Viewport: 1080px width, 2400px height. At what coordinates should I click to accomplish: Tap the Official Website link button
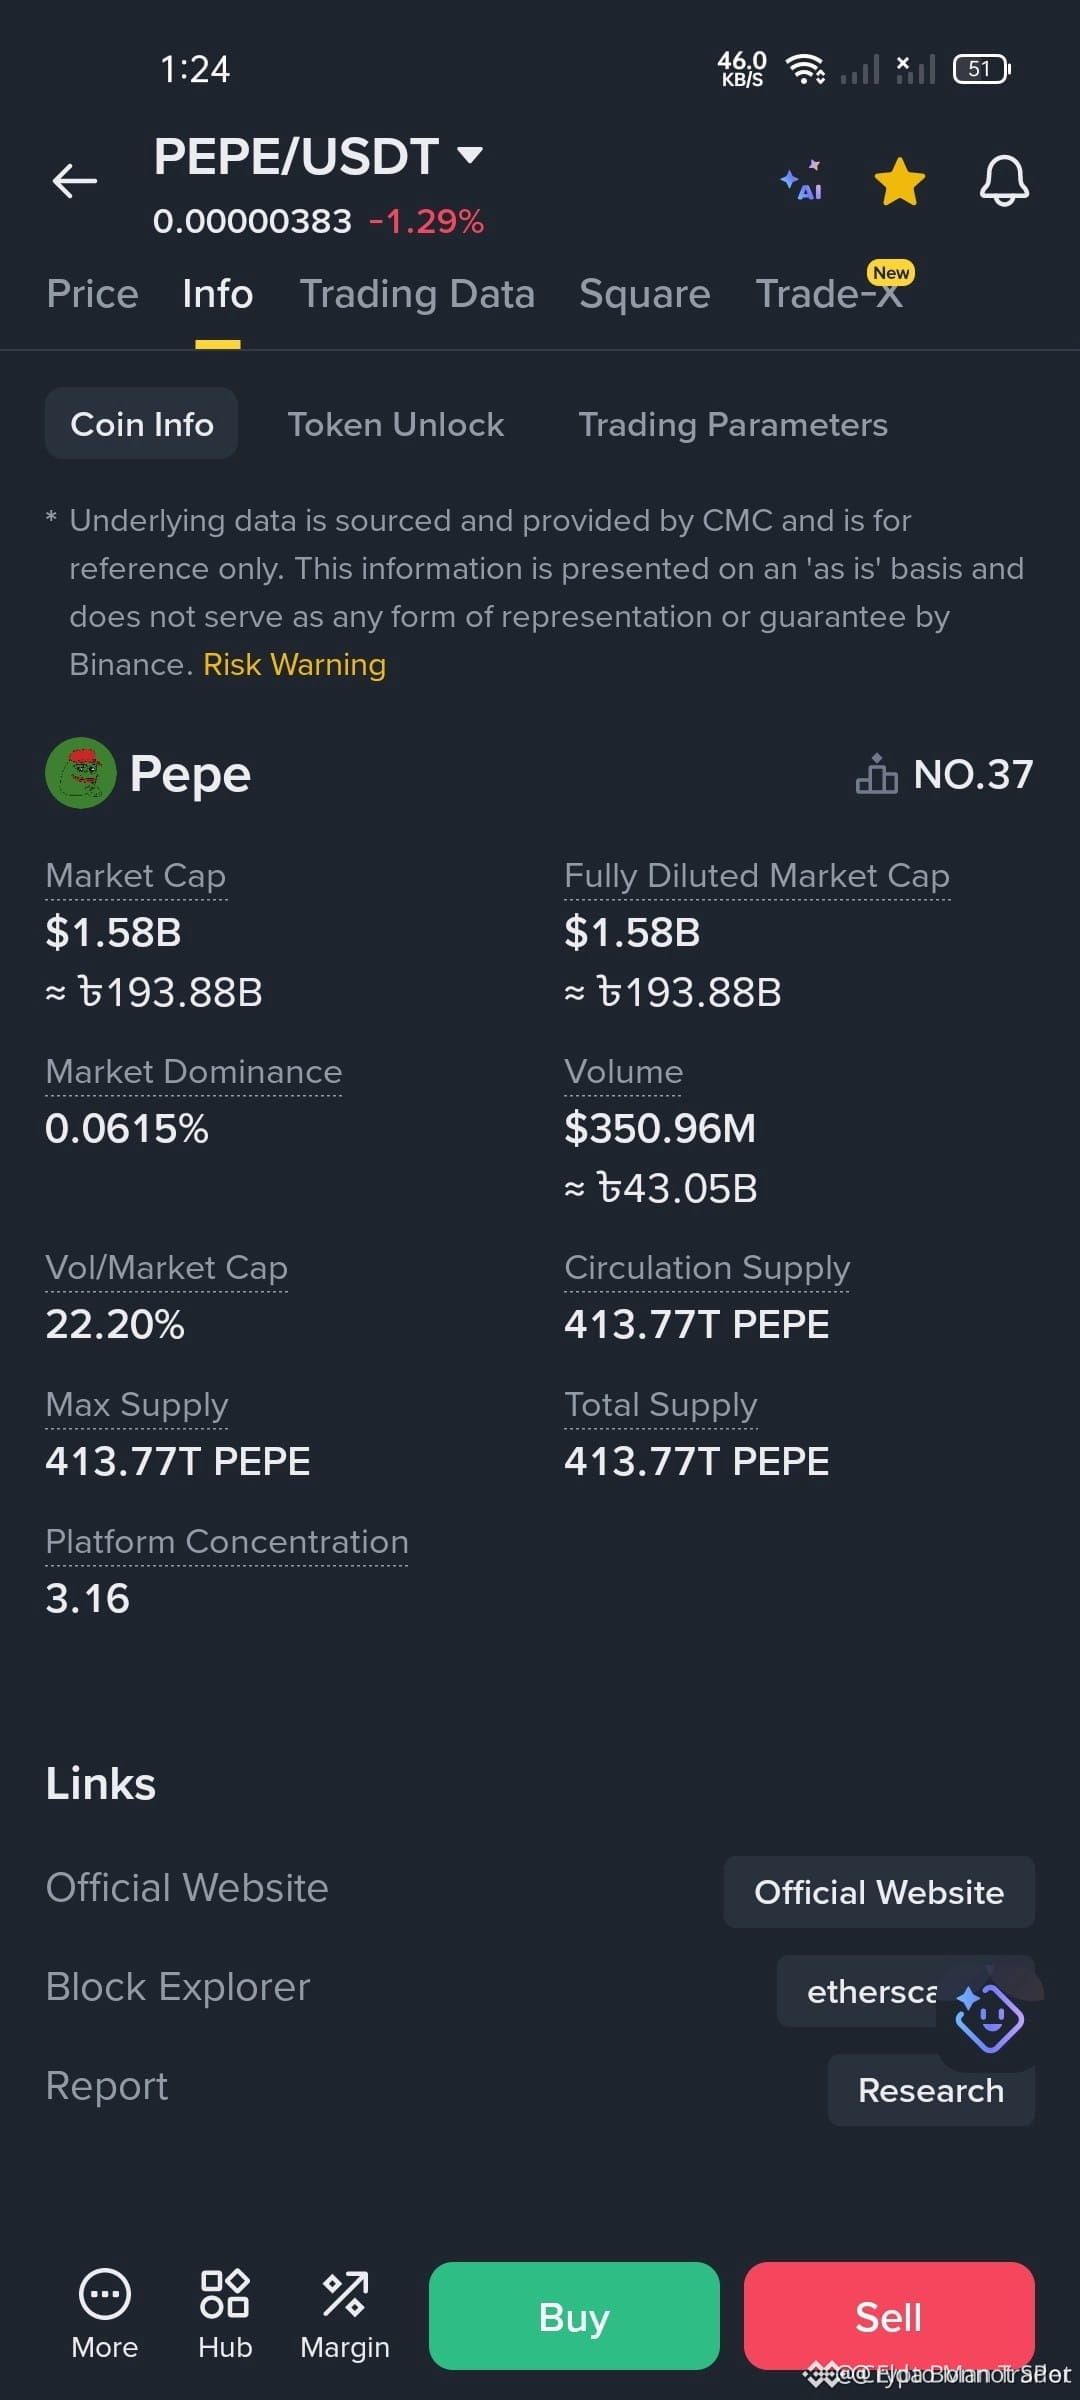click(x=879, y=1892)
